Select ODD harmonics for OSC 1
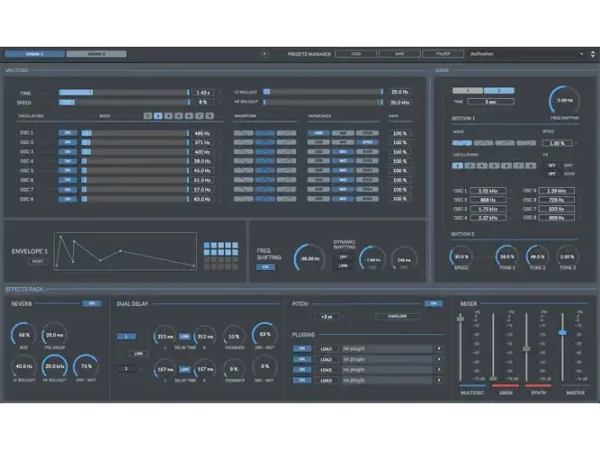The image size is (600, 450). pos(319,133)
